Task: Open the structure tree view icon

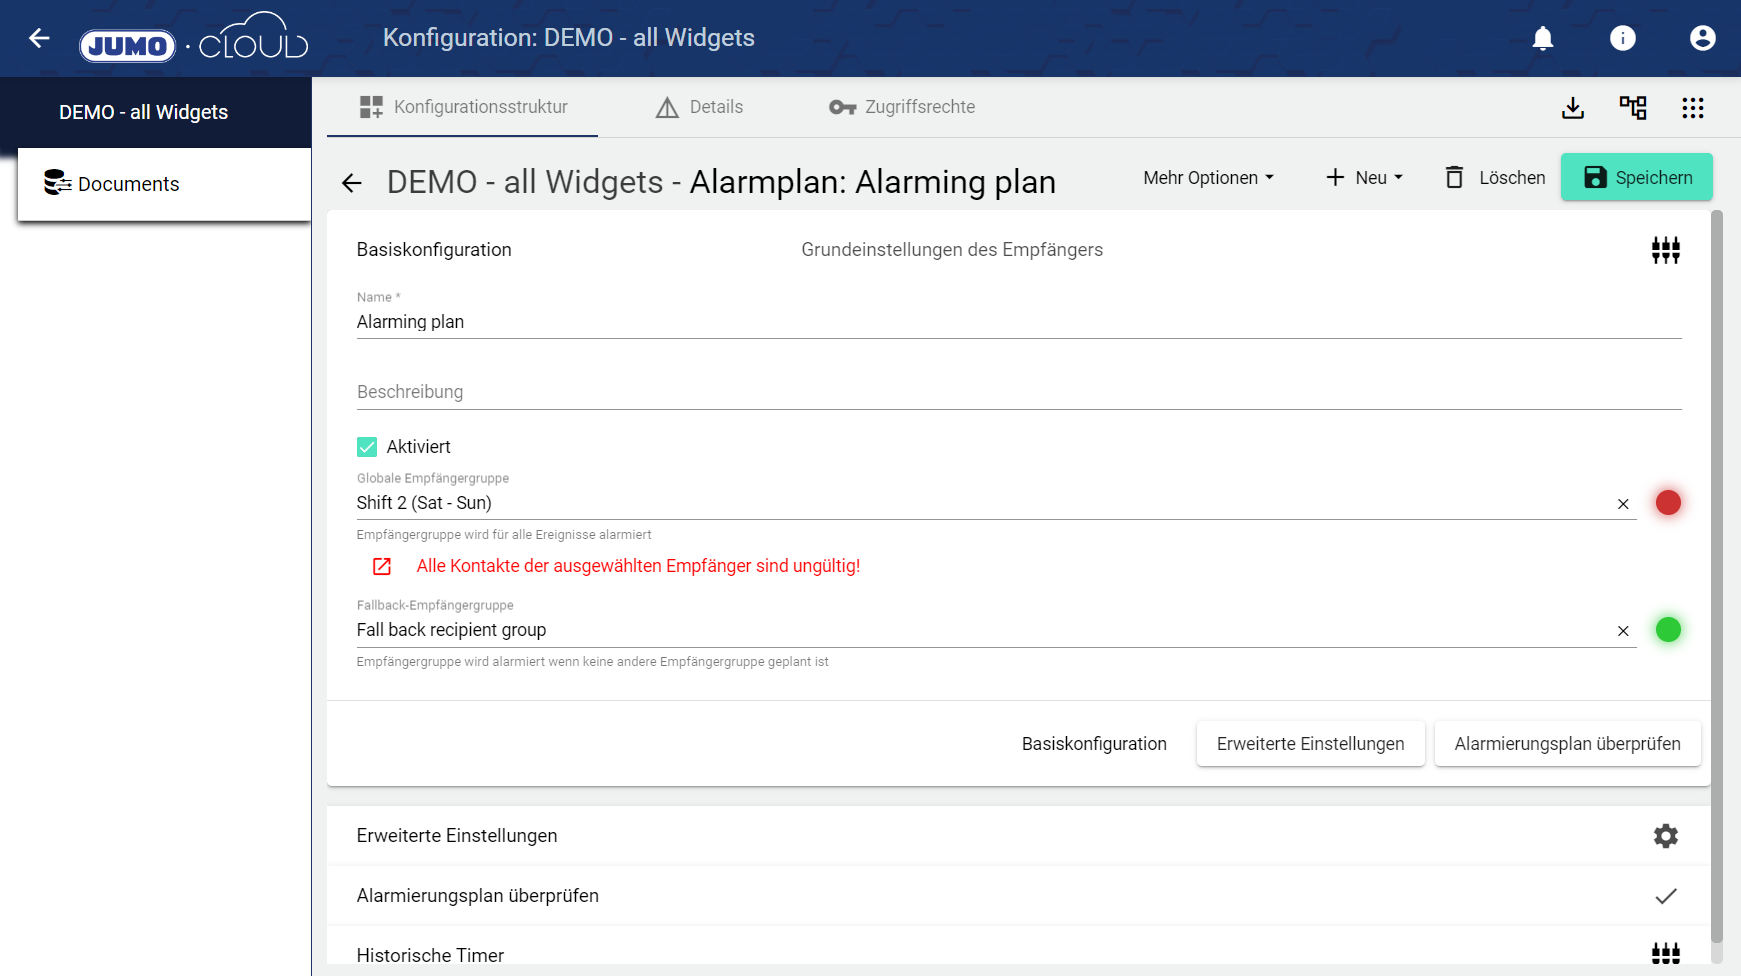Action: (x=1633, y=108)
